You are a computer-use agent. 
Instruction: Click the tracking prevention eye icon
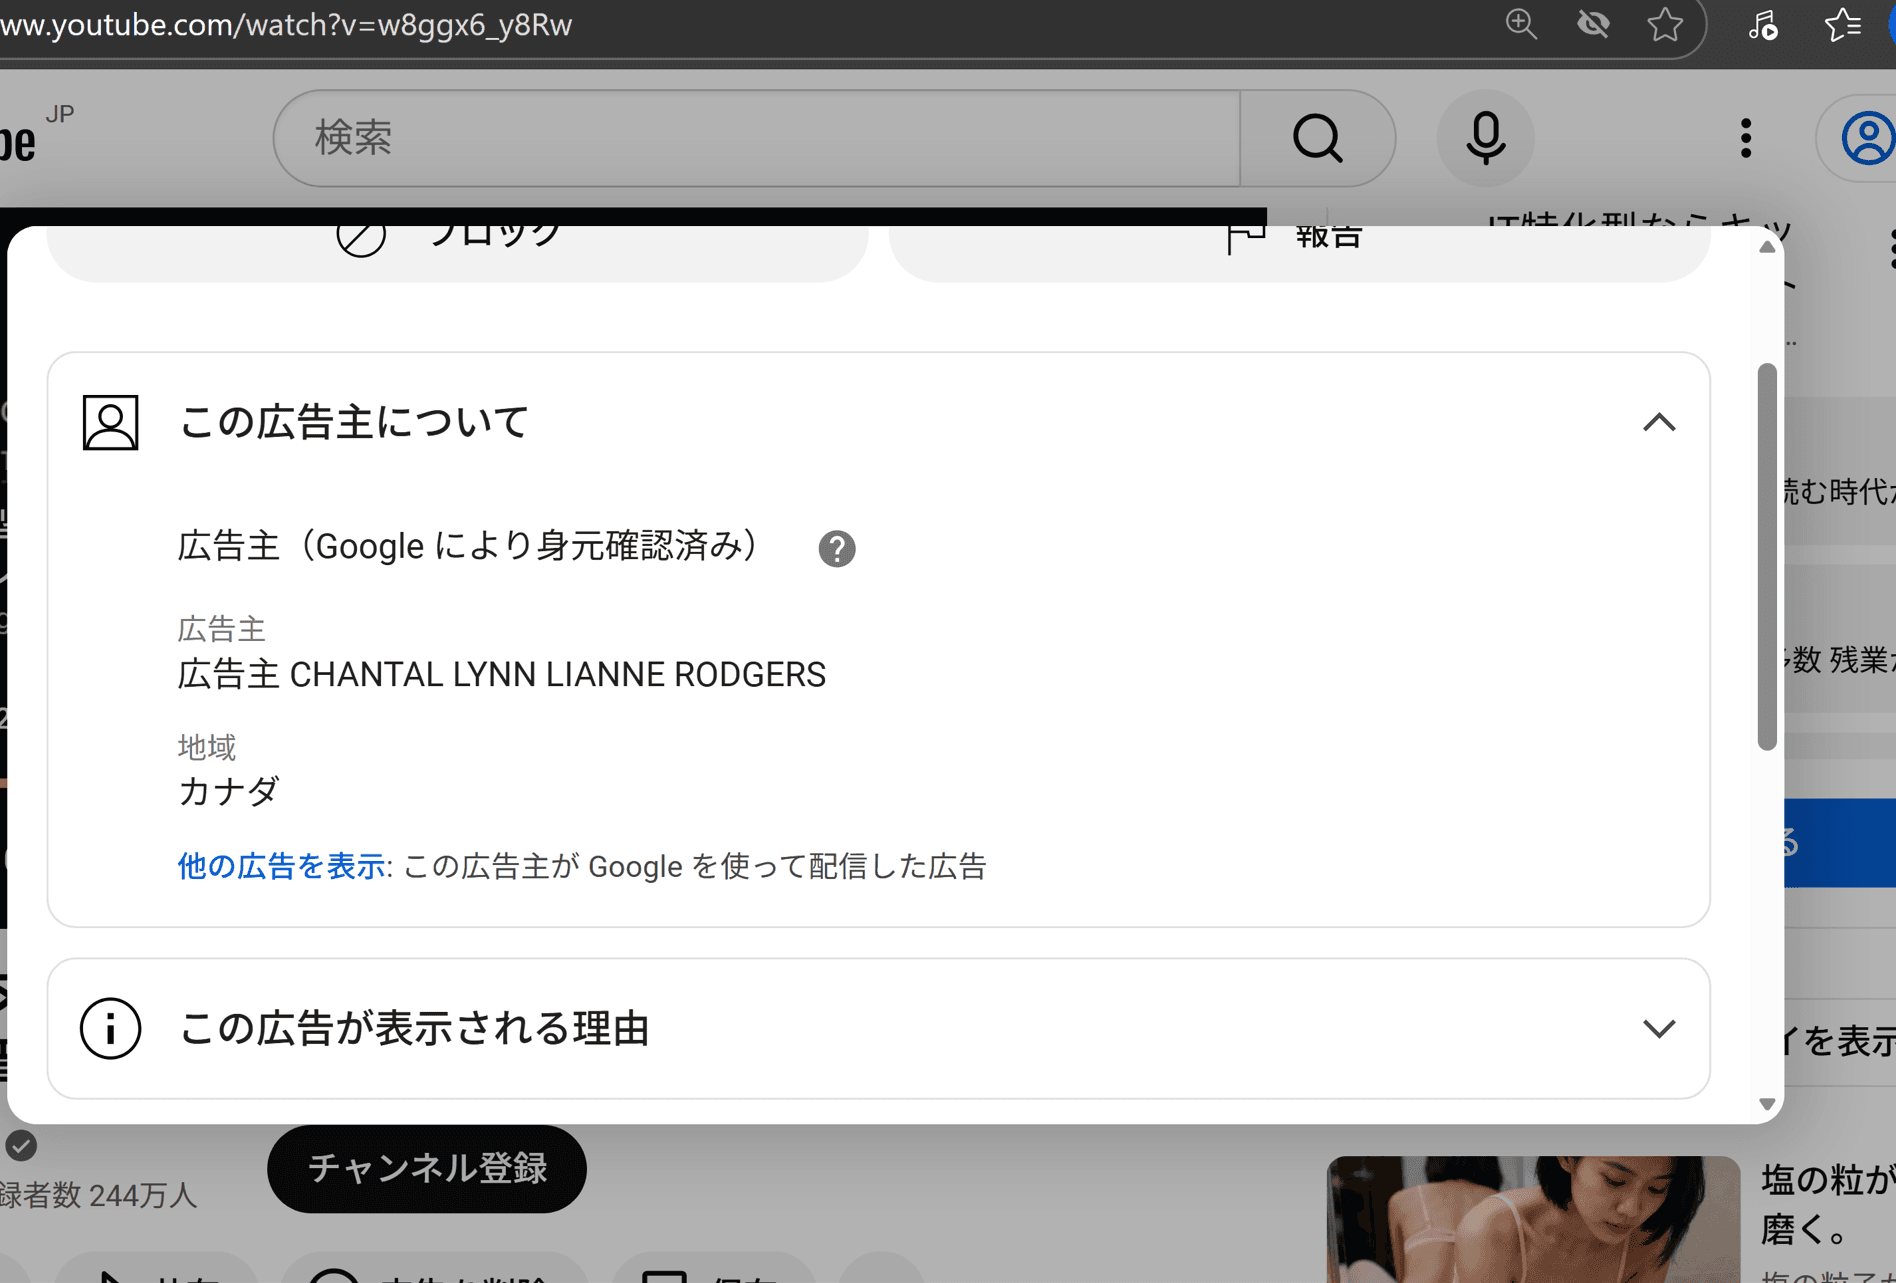[x=1593, y=24]
